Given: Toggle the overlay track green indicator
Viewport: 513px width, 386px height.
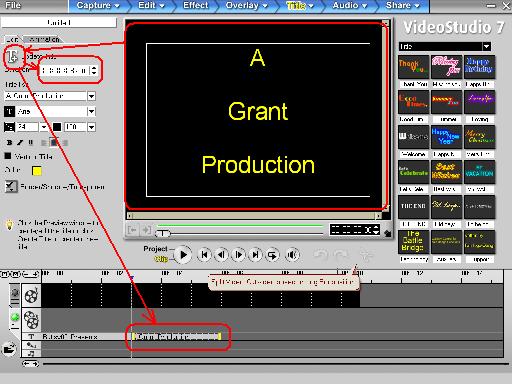Looking at the screenshot, I should 15,317.
